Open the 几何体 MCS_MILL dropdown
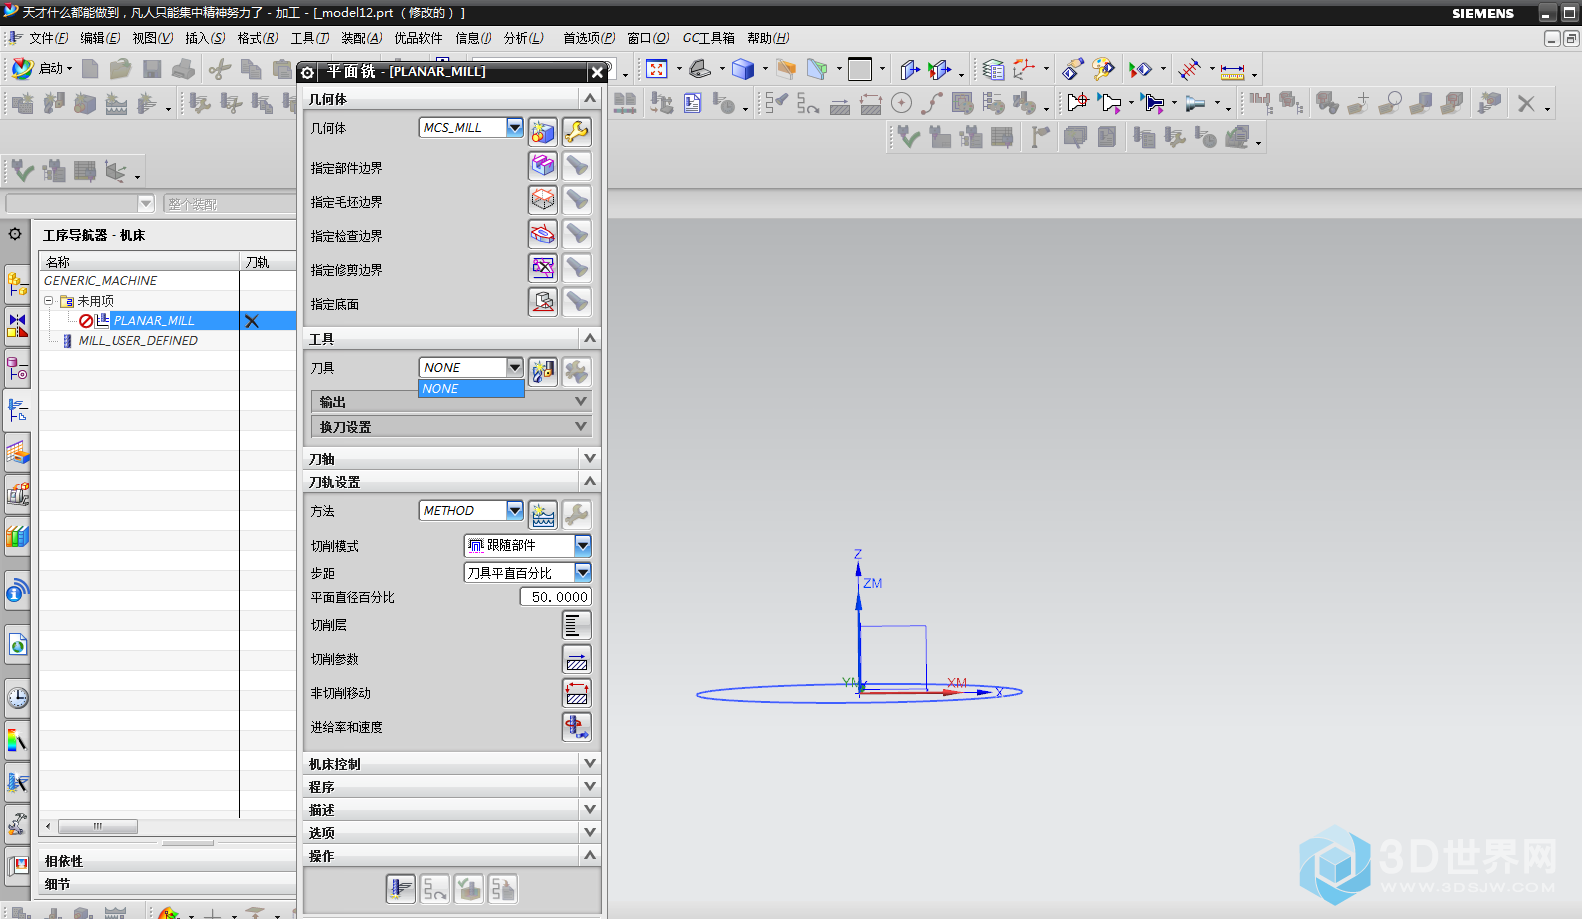1582x919 pixels. point(515,127)
